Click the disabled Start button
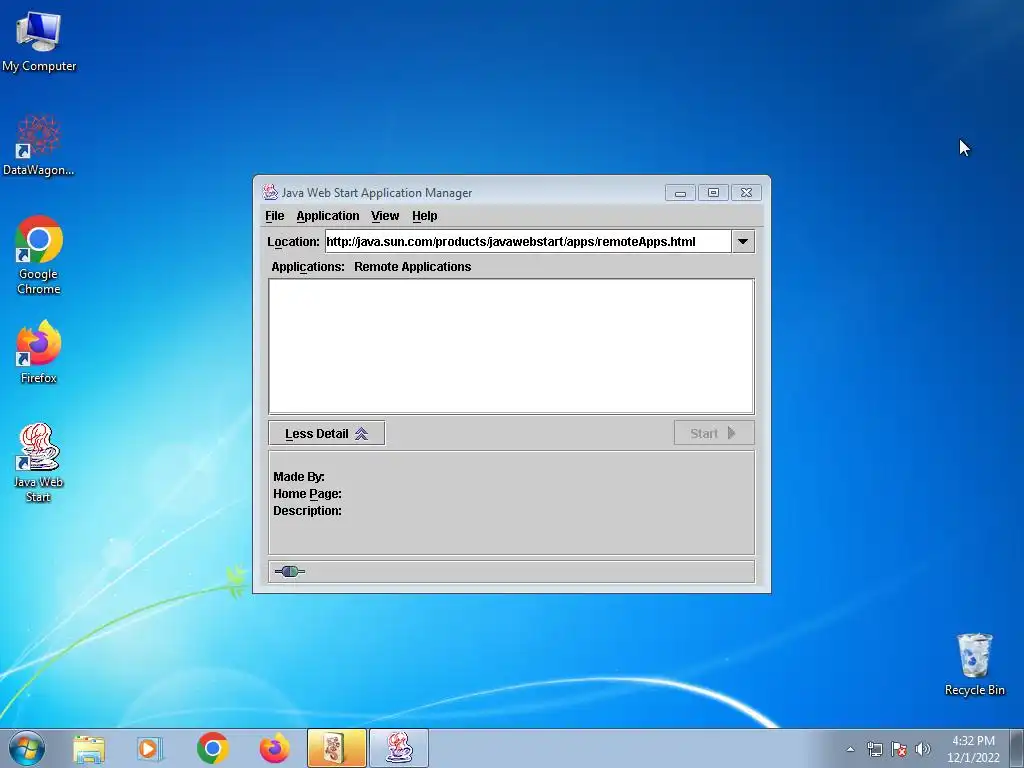Image resolution: width=1024 pixels, height=768 pixels. click(714, 433)
